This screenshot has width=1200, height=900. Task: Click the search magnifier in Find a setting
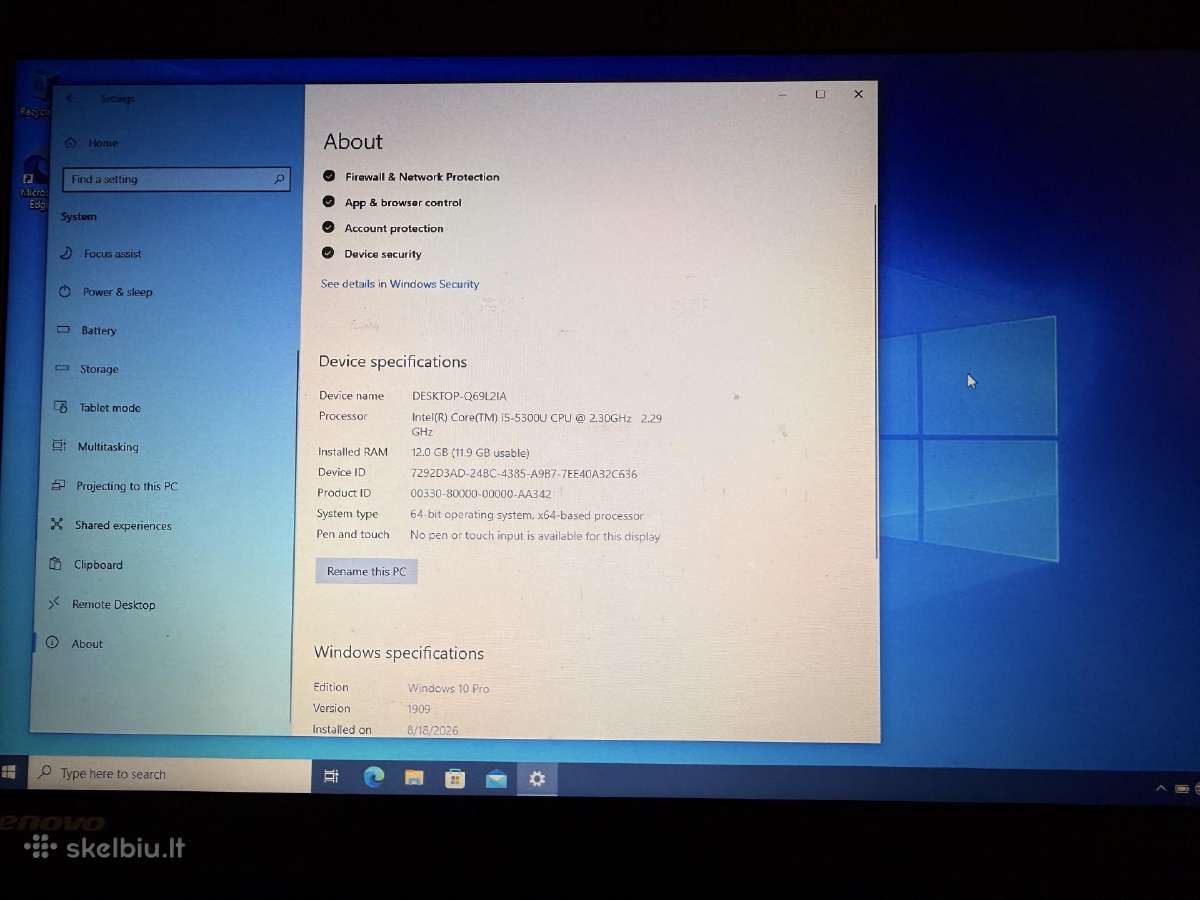click(279, 180)
